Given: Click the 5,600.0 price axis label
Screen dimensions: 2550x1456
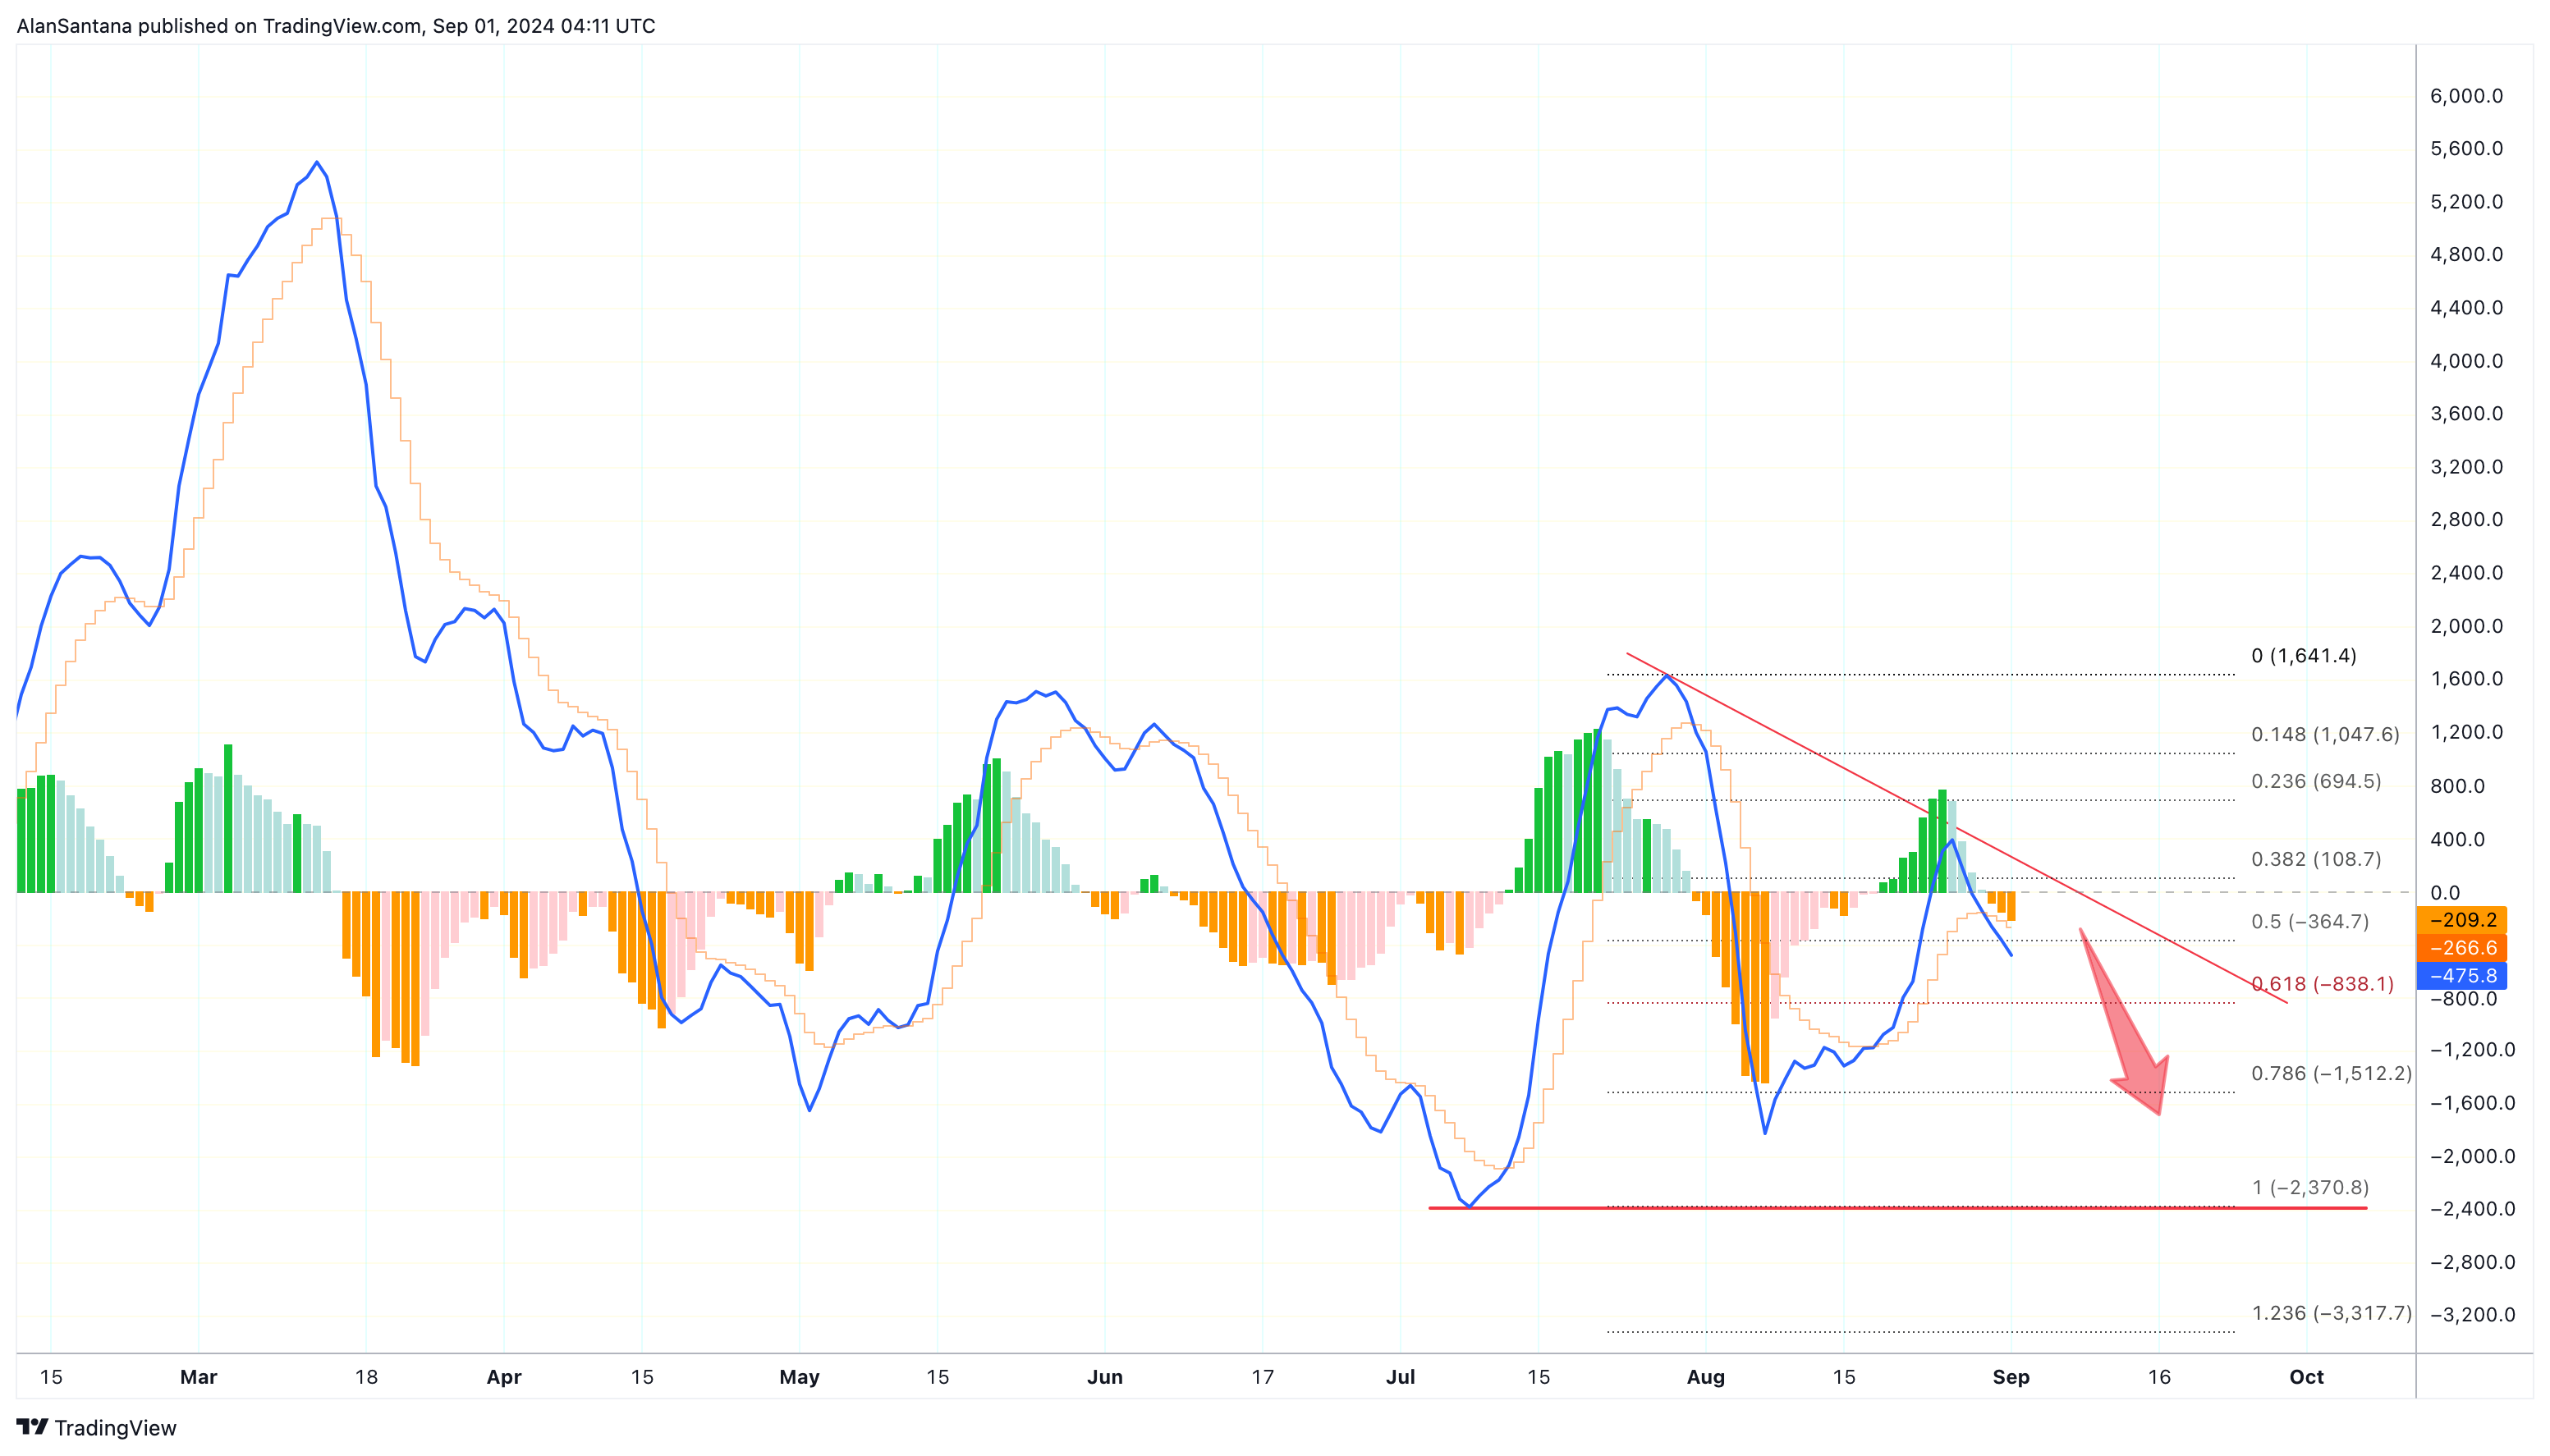Looking at the screenshot, I should pyautogui.click(x=2467, y=148).
